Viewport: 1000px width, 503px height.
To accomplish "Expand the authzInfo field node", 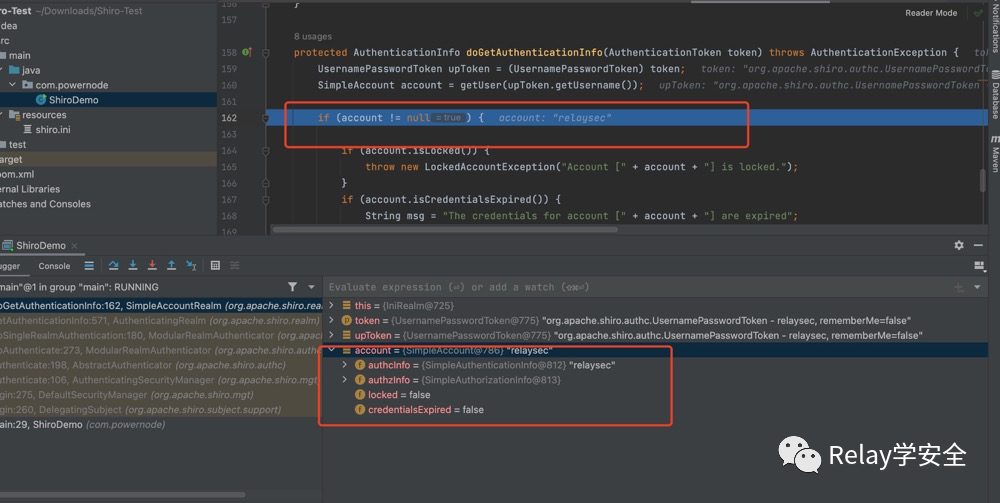I will (344, 379).
